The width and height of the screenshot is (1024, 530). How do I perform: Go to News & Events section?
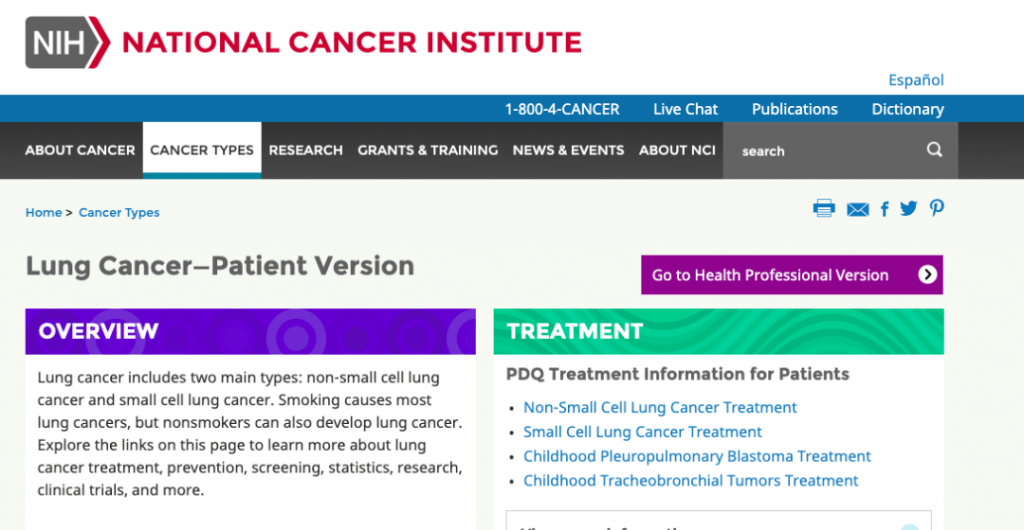568,150
